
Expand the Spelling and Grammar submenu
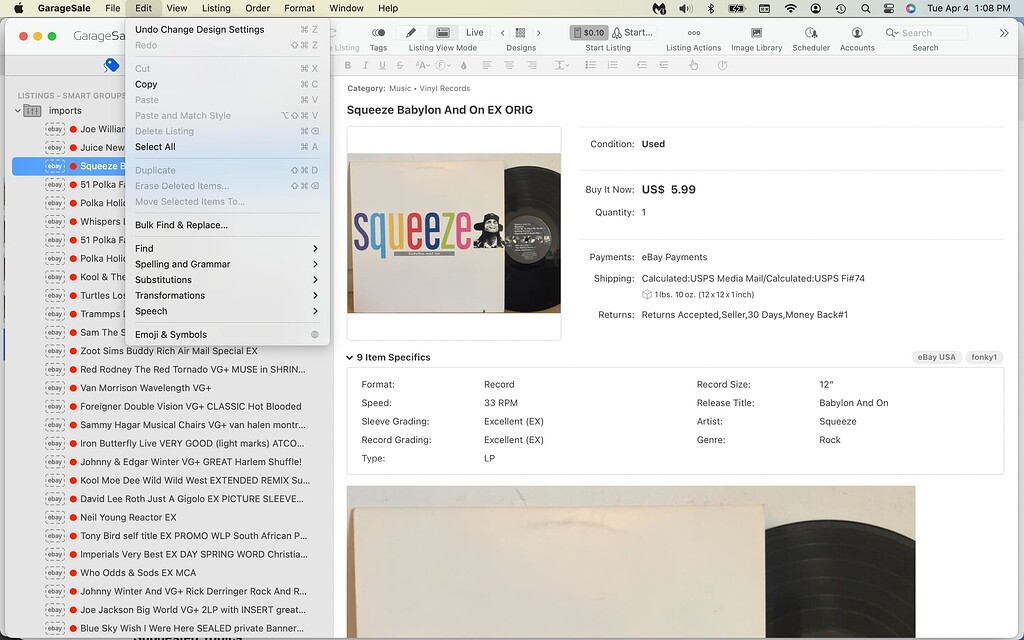click(227, 264)
